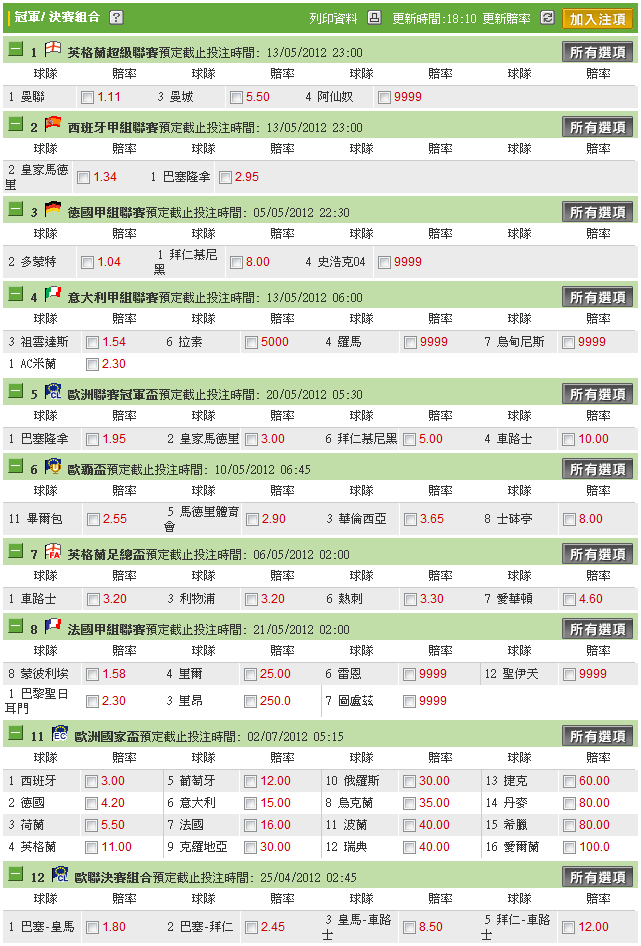Tick the 蒙彼利埃 1.58 checkbox

pos(92,675)
